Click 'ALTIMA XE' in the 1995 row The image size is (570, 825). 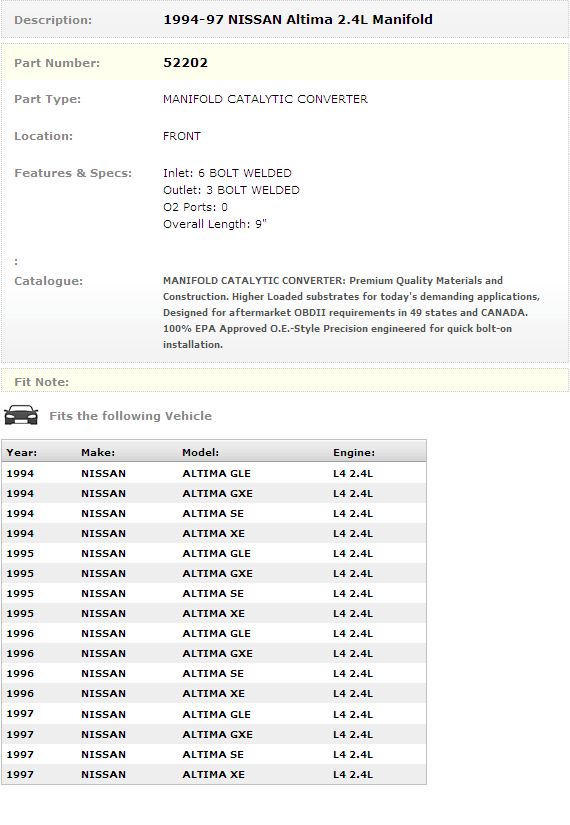pyautogui.click(x=214, y=613)
